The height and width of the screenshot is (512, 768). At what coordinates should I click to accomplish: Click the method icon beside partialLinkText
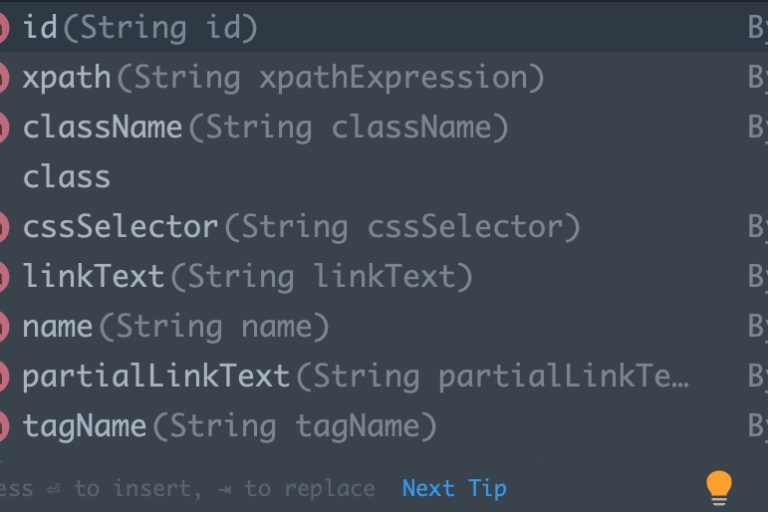point(3,377)
